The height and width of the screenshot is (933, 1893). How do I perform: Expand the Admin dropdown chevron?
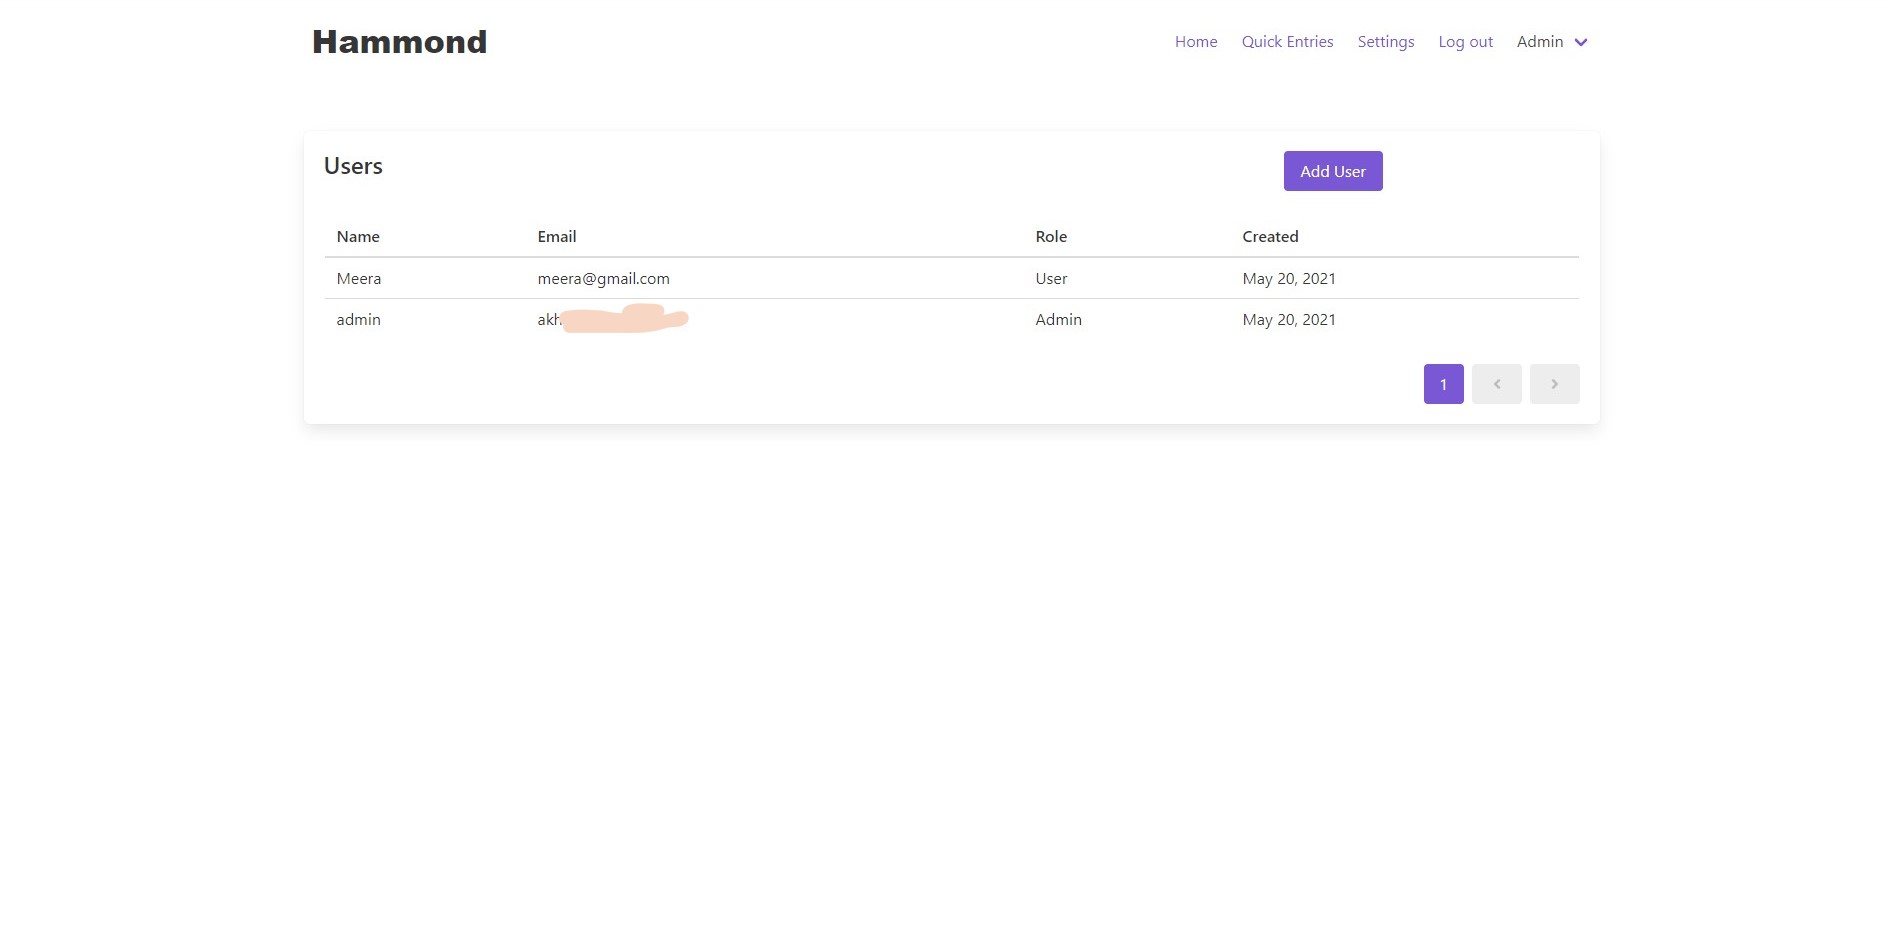click(x=1581, y=42)
